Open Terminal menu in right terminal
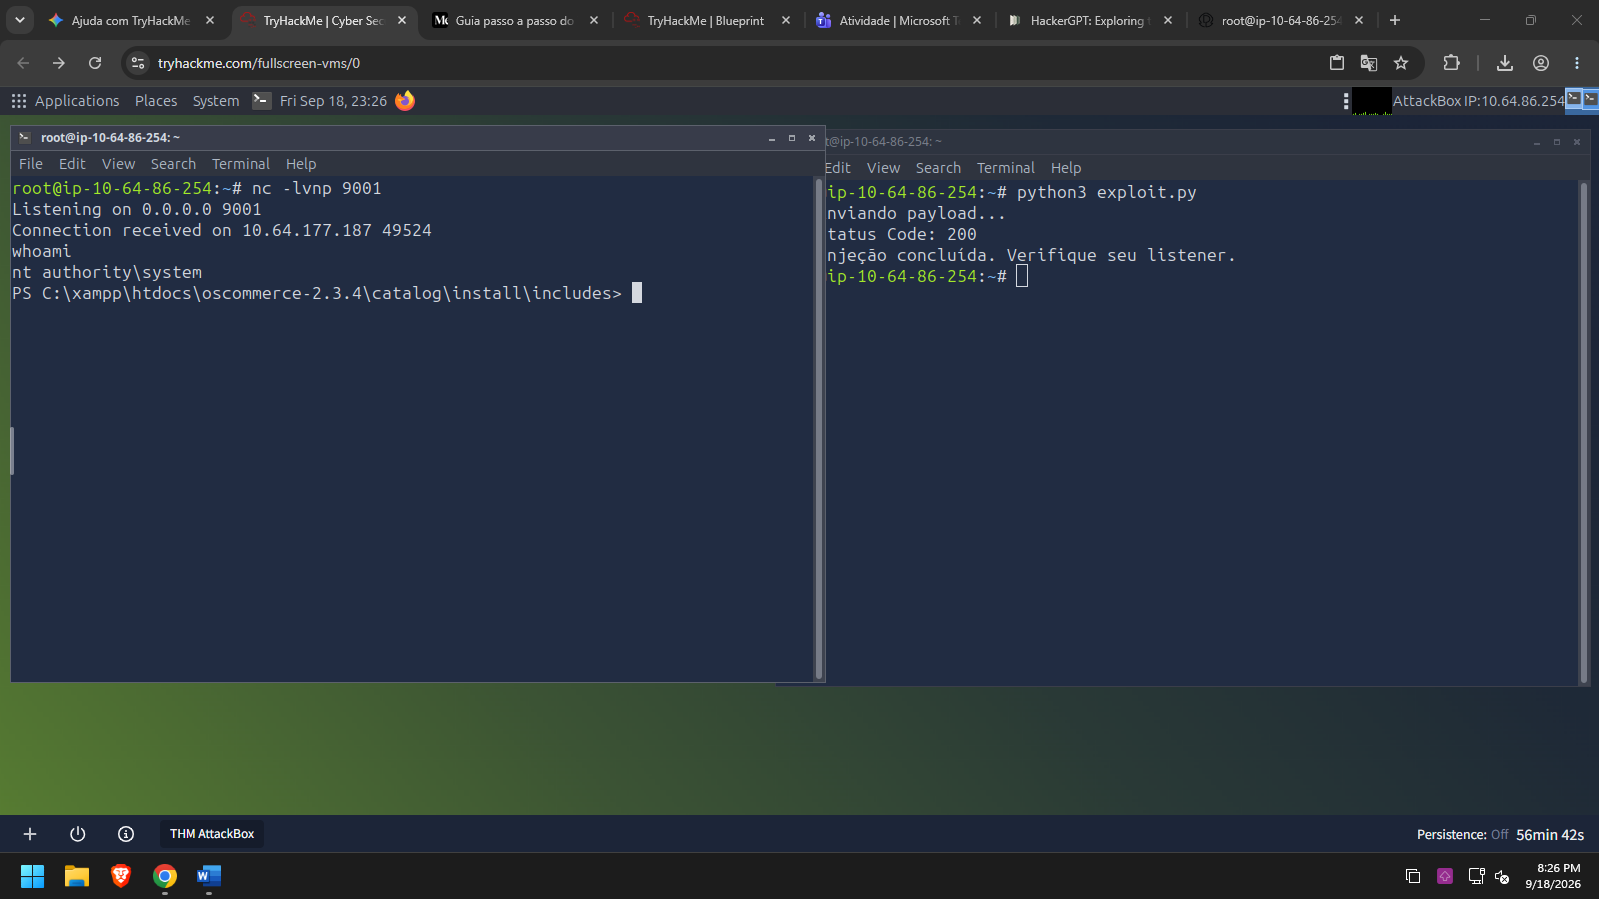 click(1006, 168)
